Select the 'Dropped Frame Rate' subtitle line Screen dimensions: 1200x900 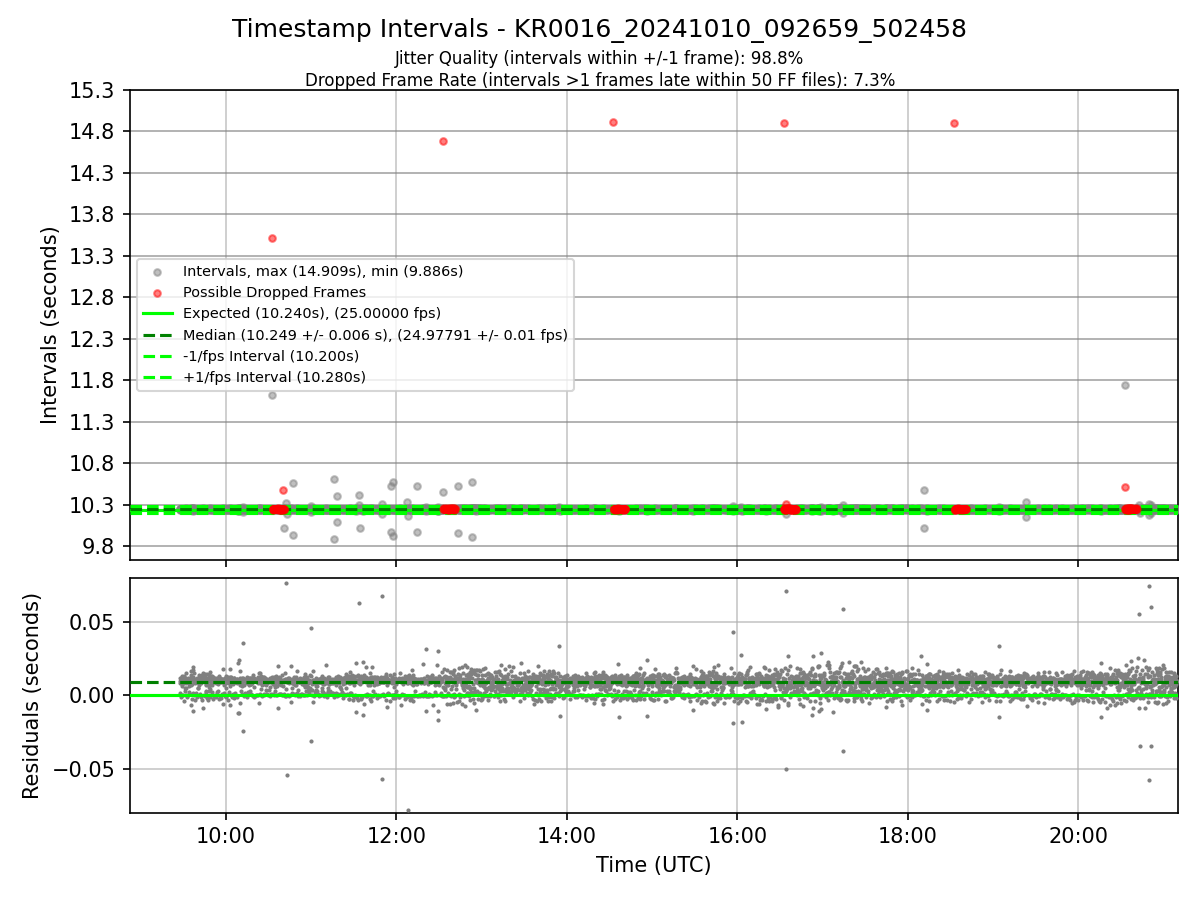pyautogui.click(x=599, y=80)
